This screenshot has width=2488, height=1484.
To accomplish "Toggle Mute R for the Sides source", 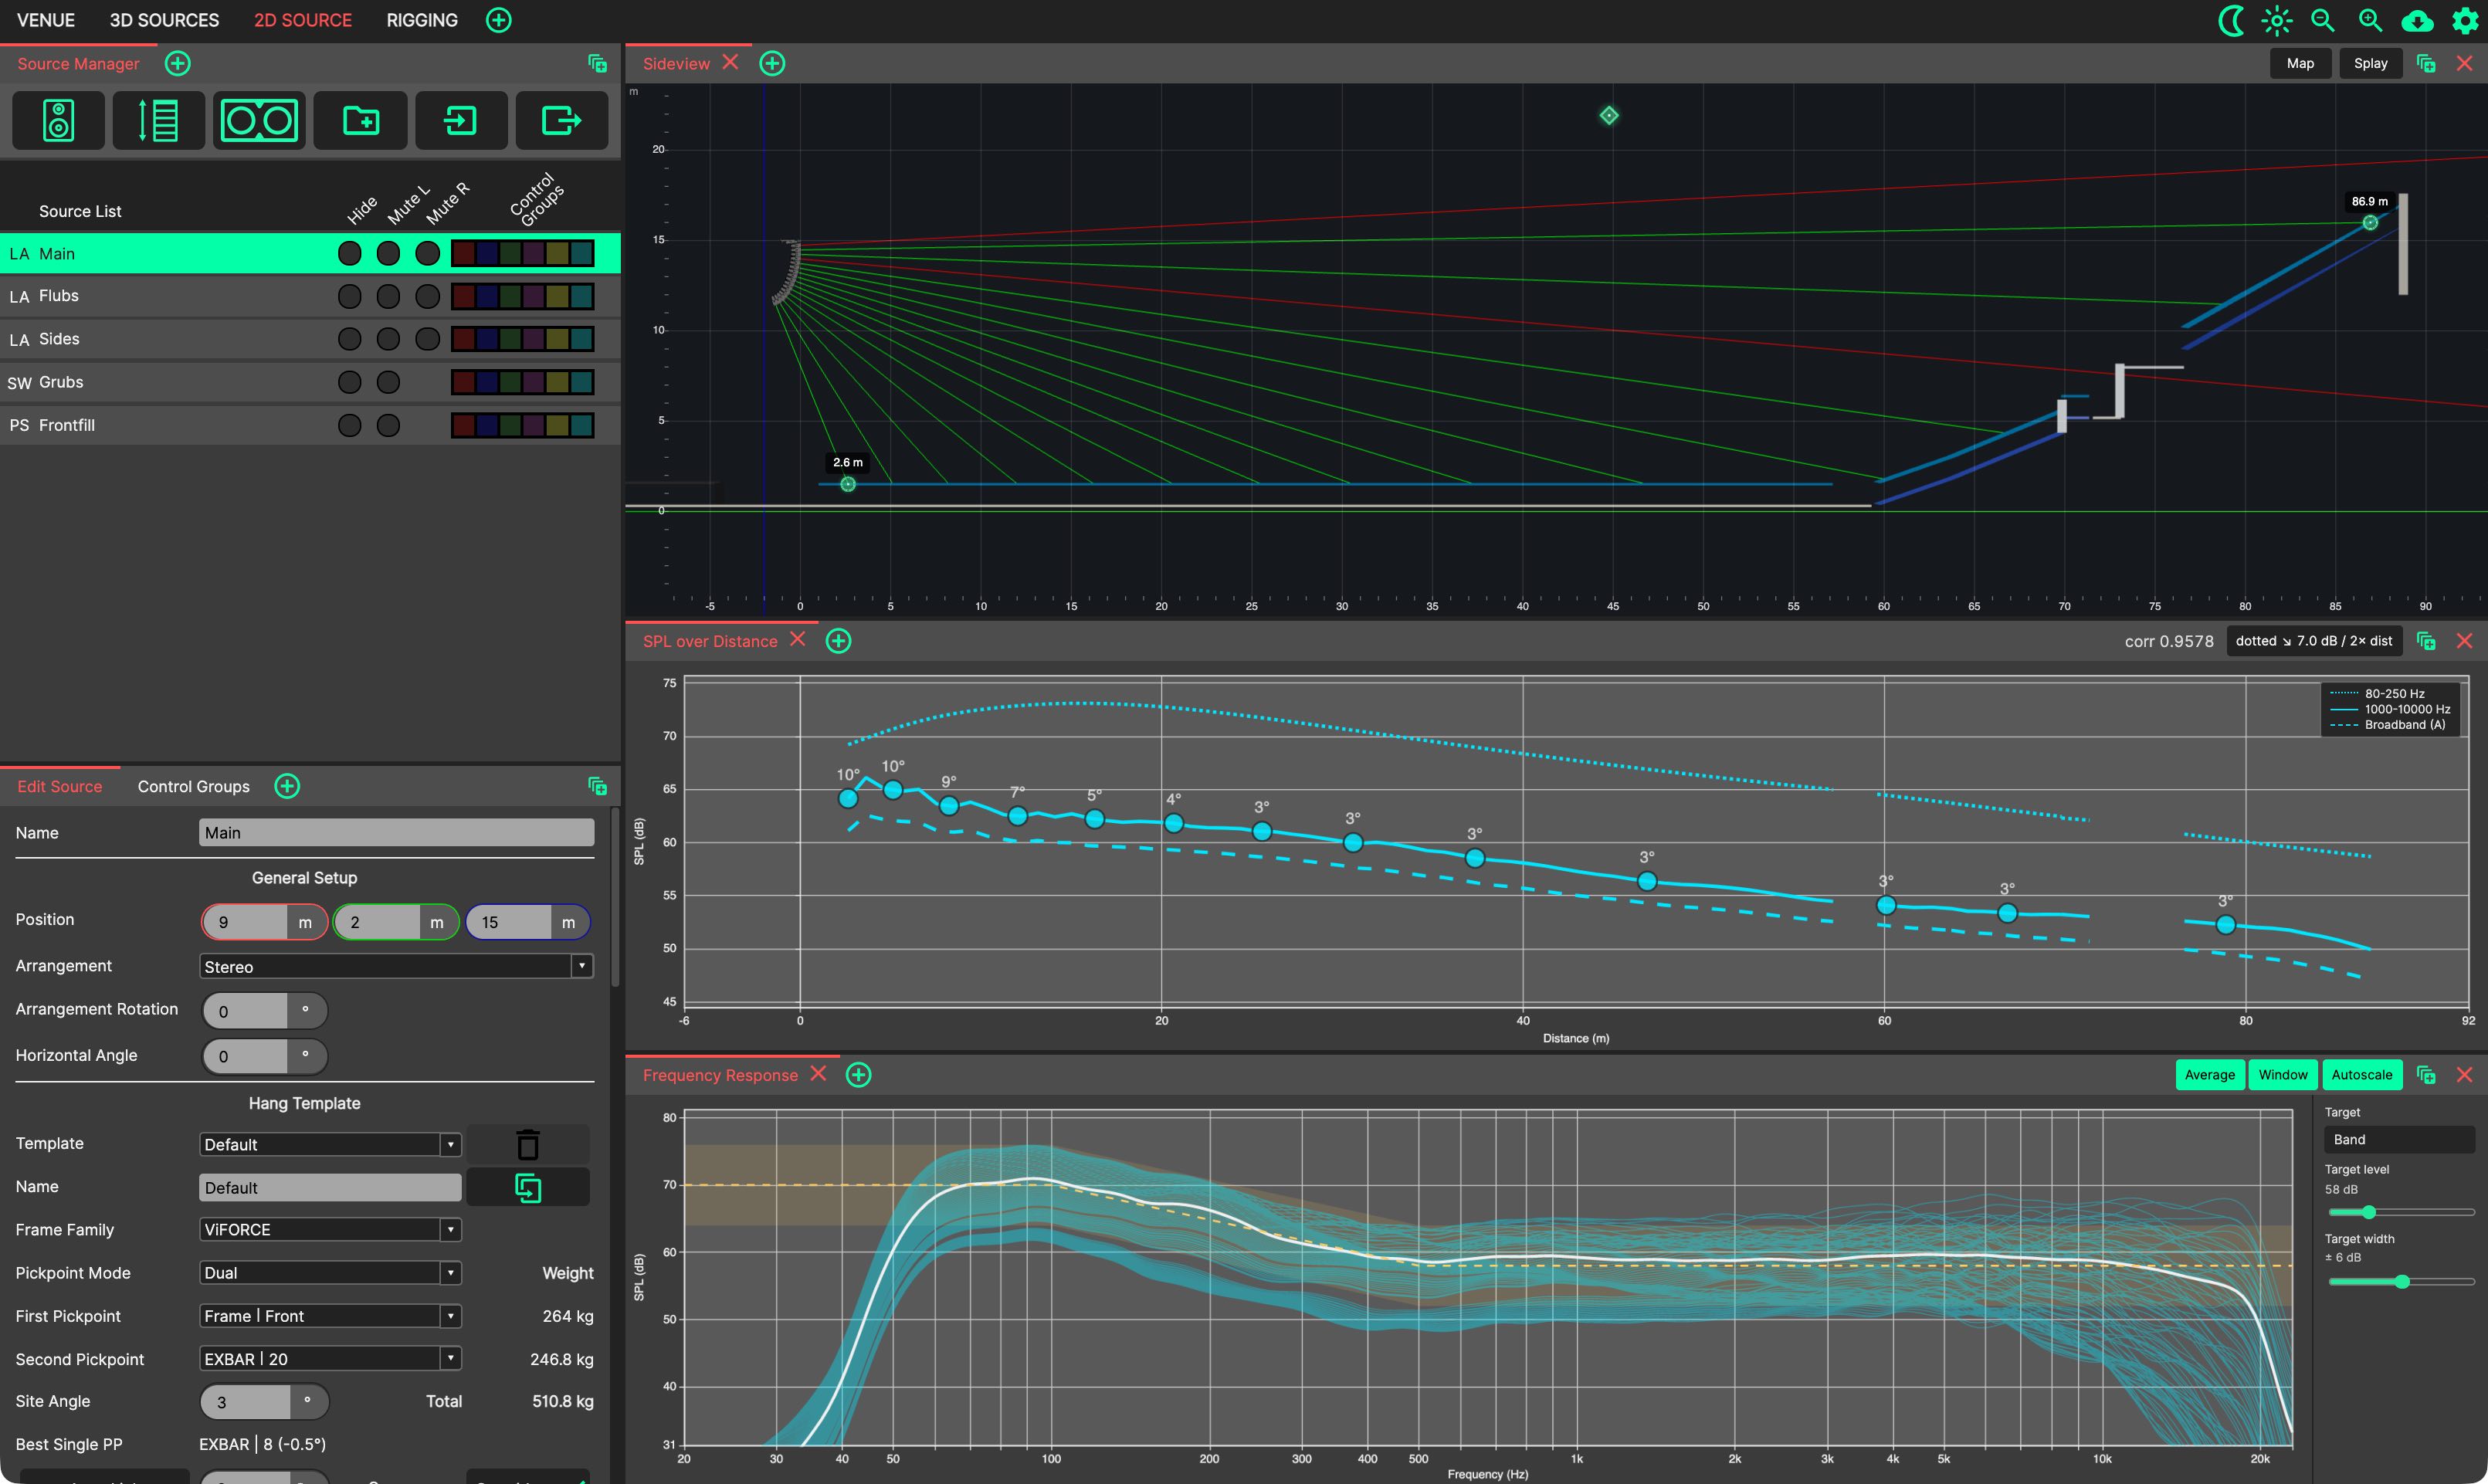I will click(427, 339).
